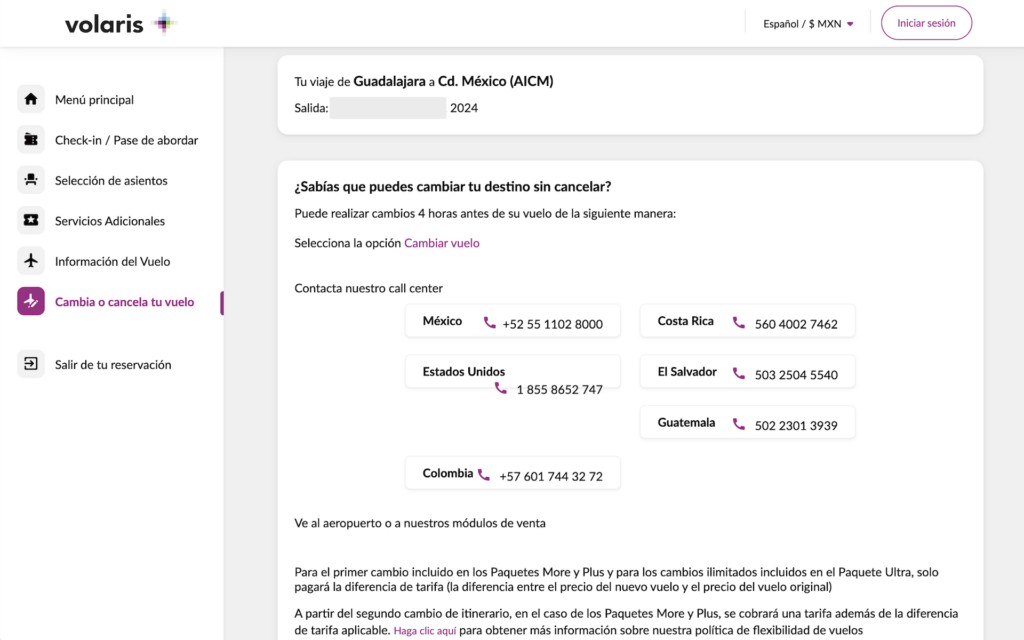This screenshot has height=640, width=1024.
Task: Click the 'Estados Unidos' country label
Action: point(464,372)
